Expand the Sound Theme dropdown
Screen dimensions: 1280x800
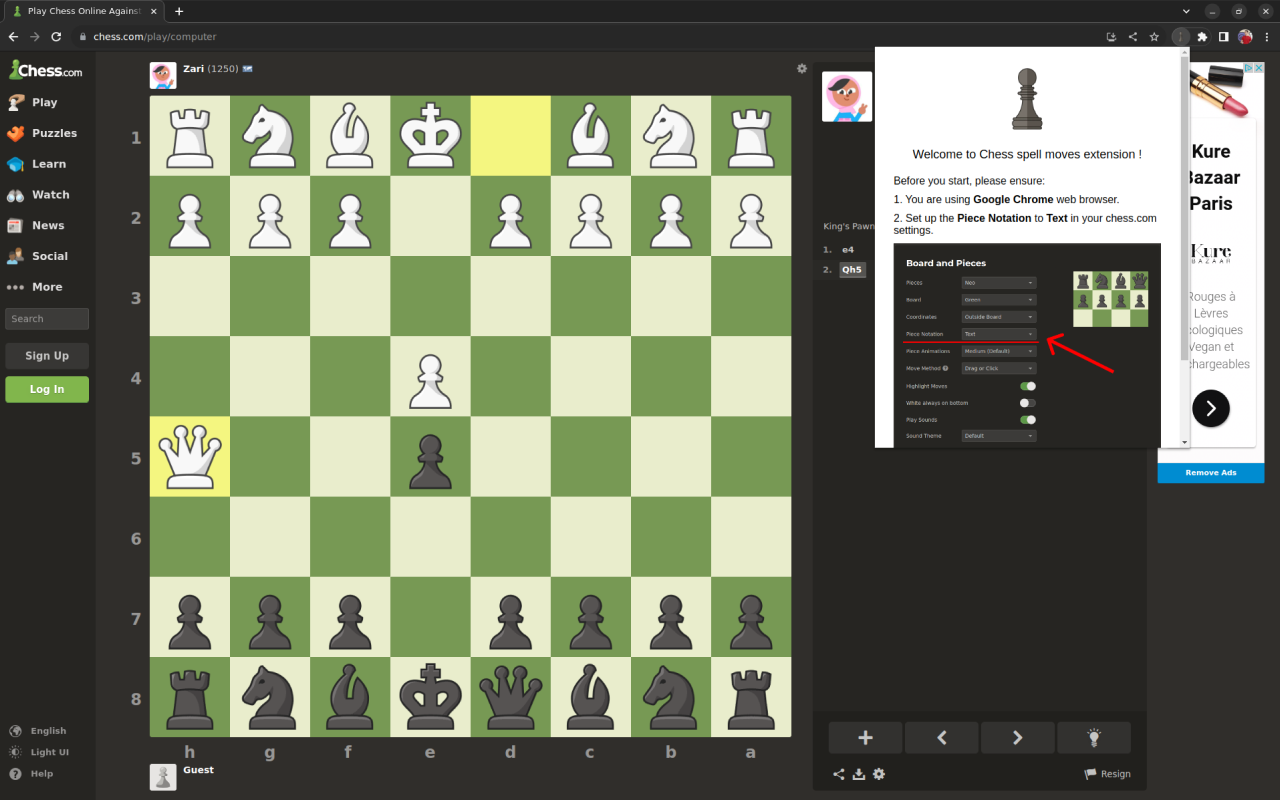click(x=999, y=435)
